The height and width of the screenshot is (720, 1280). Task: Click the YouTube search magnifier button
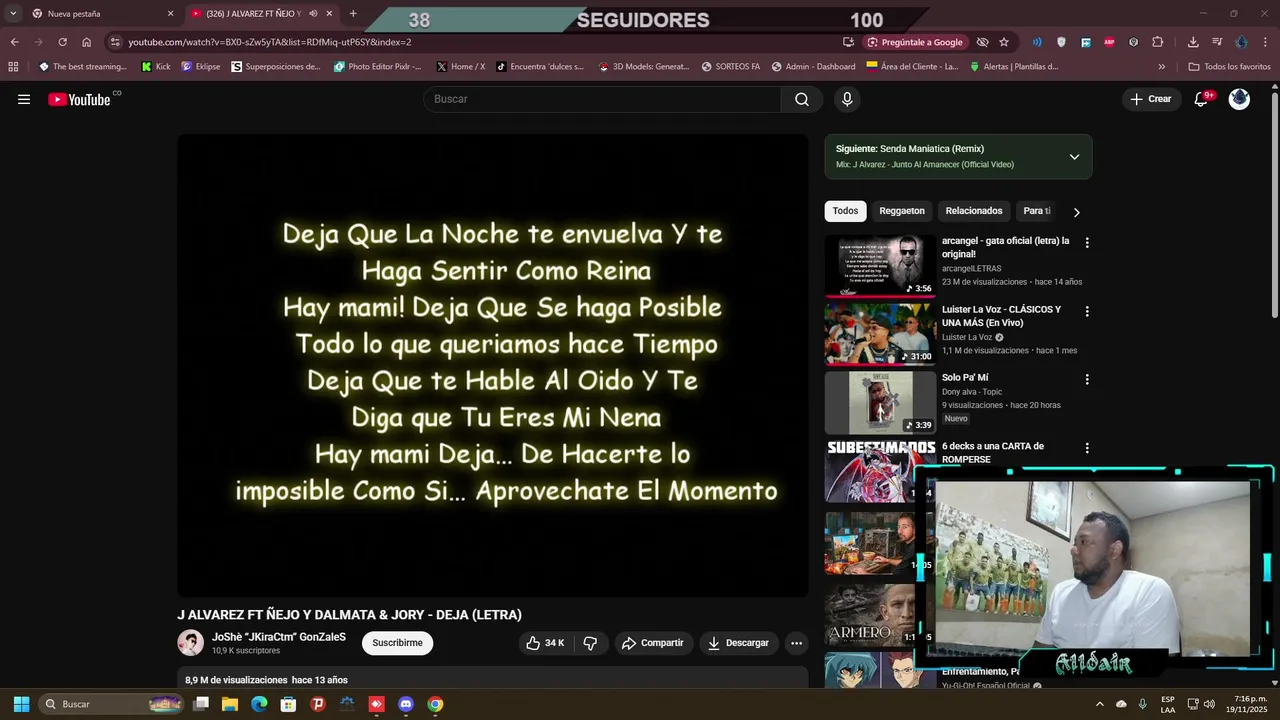(802, 99)
